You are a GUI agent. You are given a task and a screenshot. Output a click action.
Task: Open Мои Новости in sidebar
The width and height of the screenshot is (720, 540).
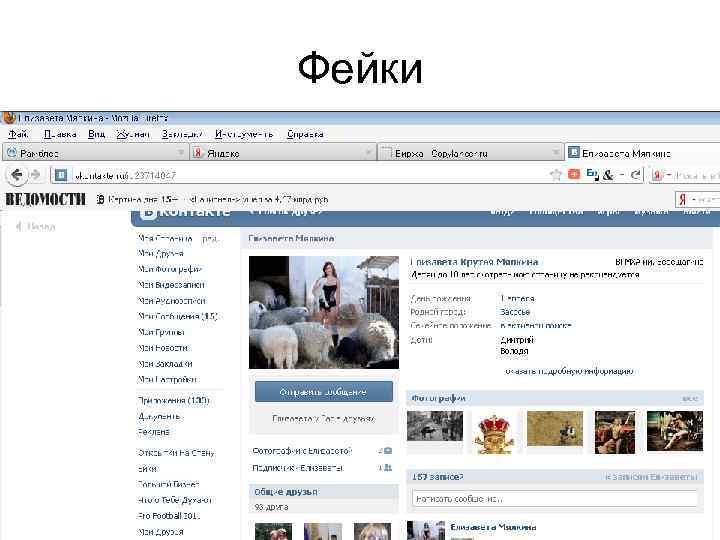163,348
